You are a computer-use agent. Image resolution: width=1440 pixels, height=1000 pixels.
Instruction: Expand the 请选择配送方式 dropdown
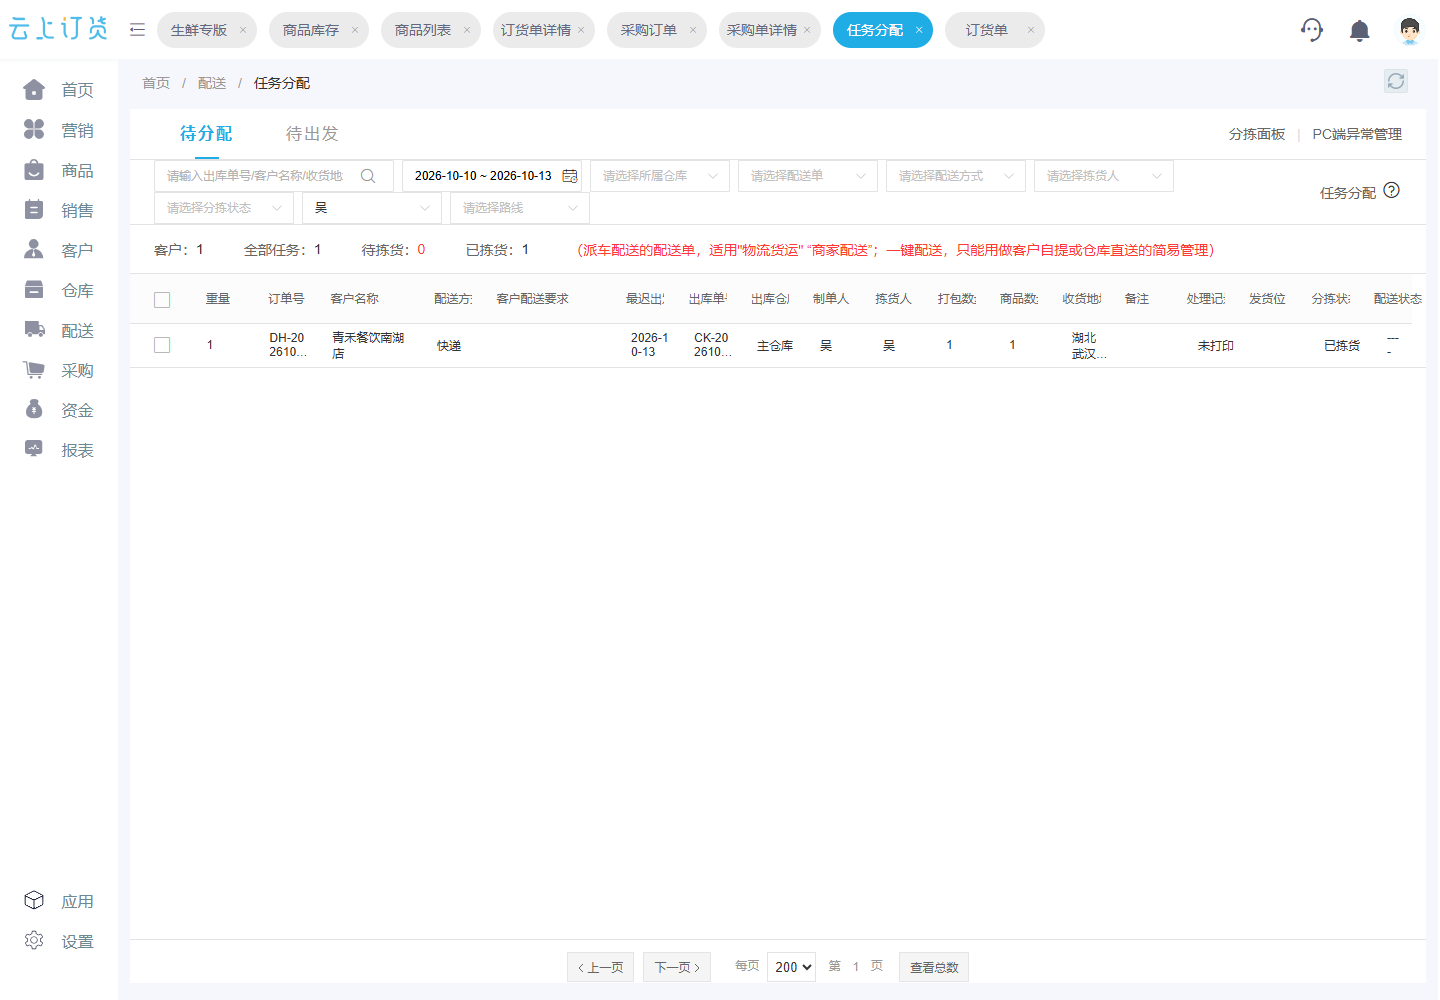(x=956, y=176)
